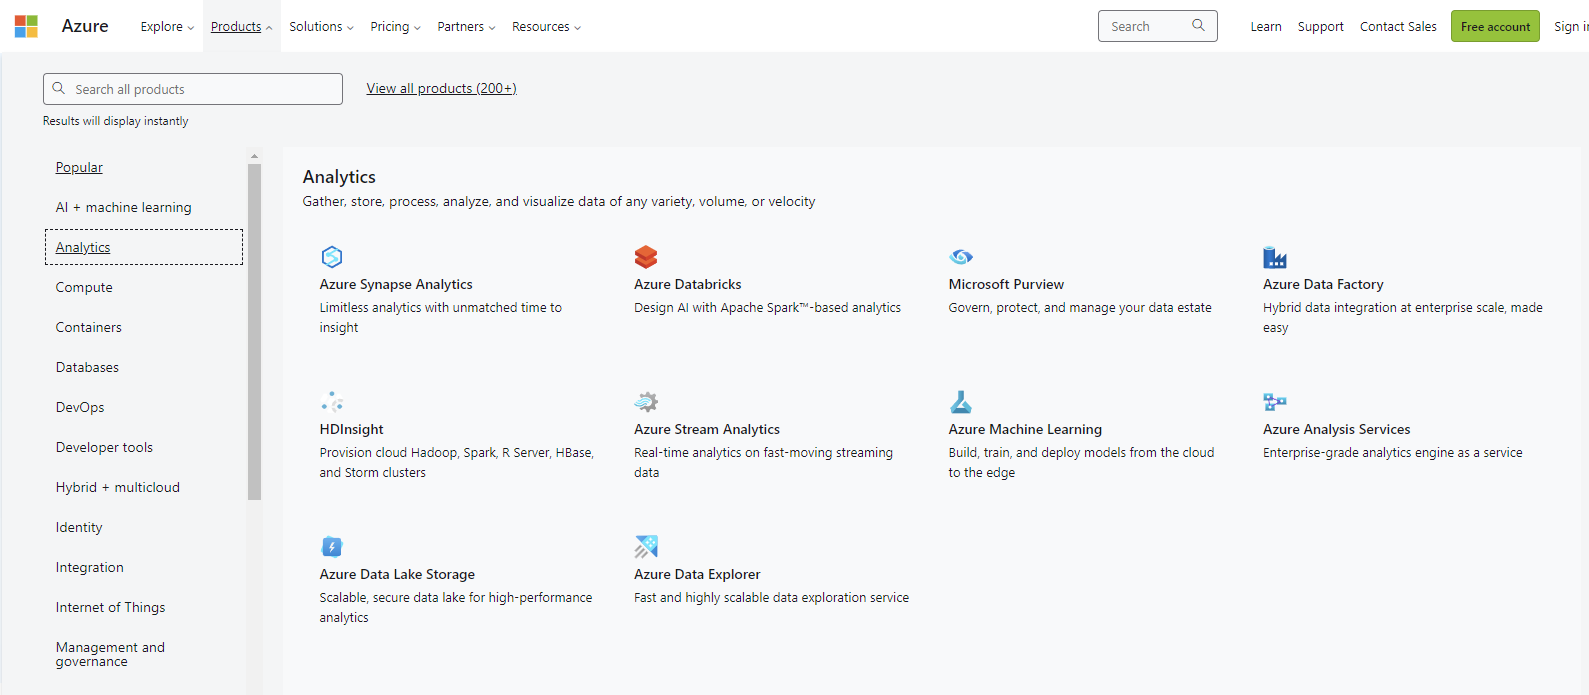Click the category list scrollbar

coord(254,330)
